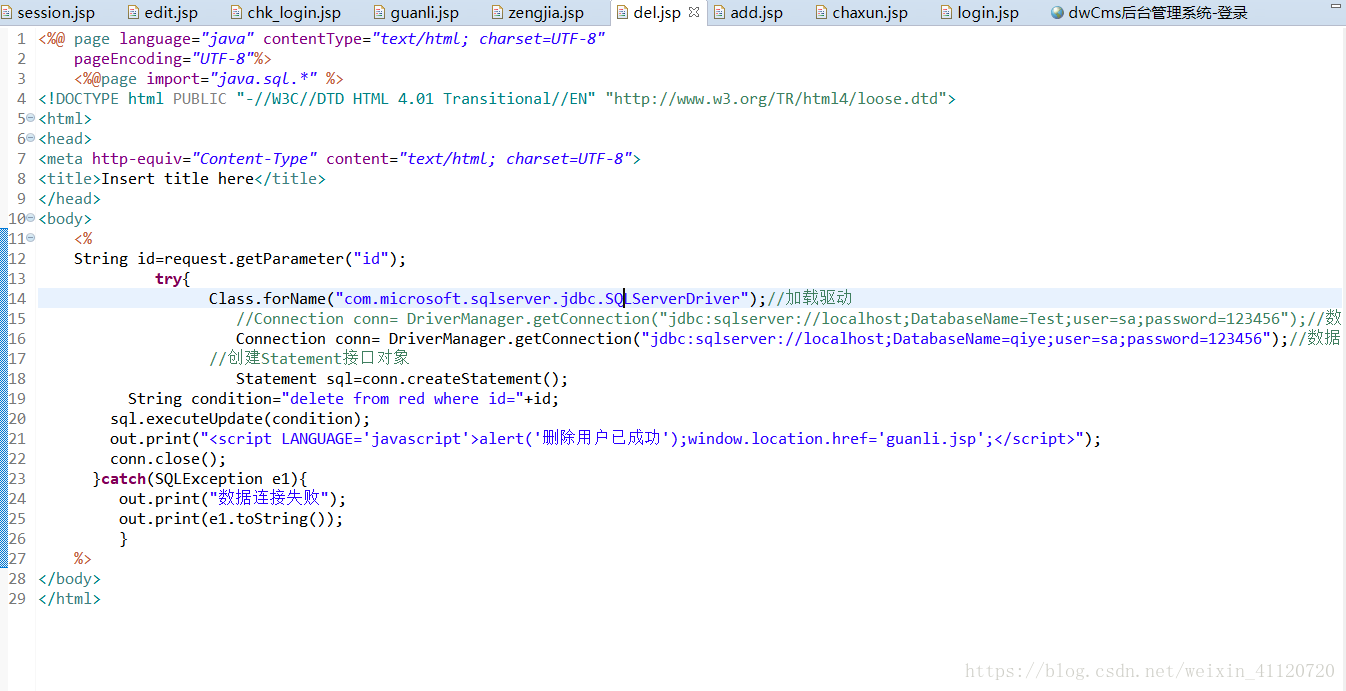This screenshot has height=691, width=1346.
Task: Click the '数据连接失败' print statement
Action: tap(232, 499)
